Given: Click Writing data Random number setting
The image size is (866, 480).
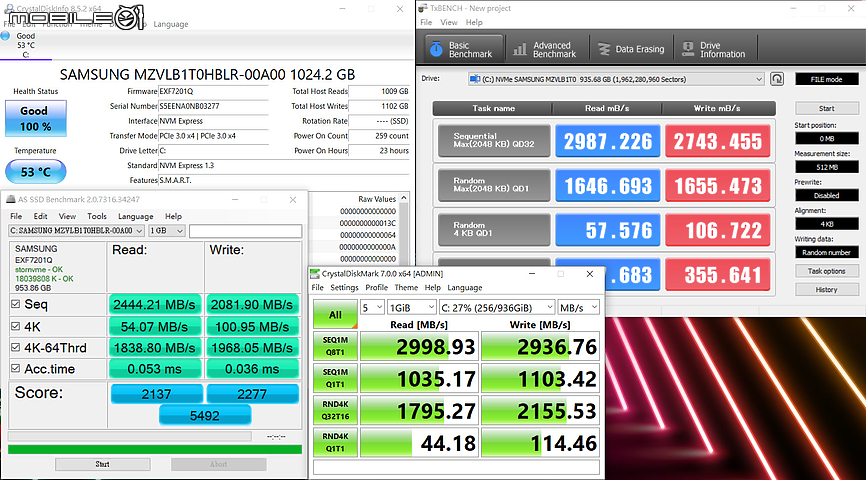Looking at the screenshot, I should [x=827, y=252].
